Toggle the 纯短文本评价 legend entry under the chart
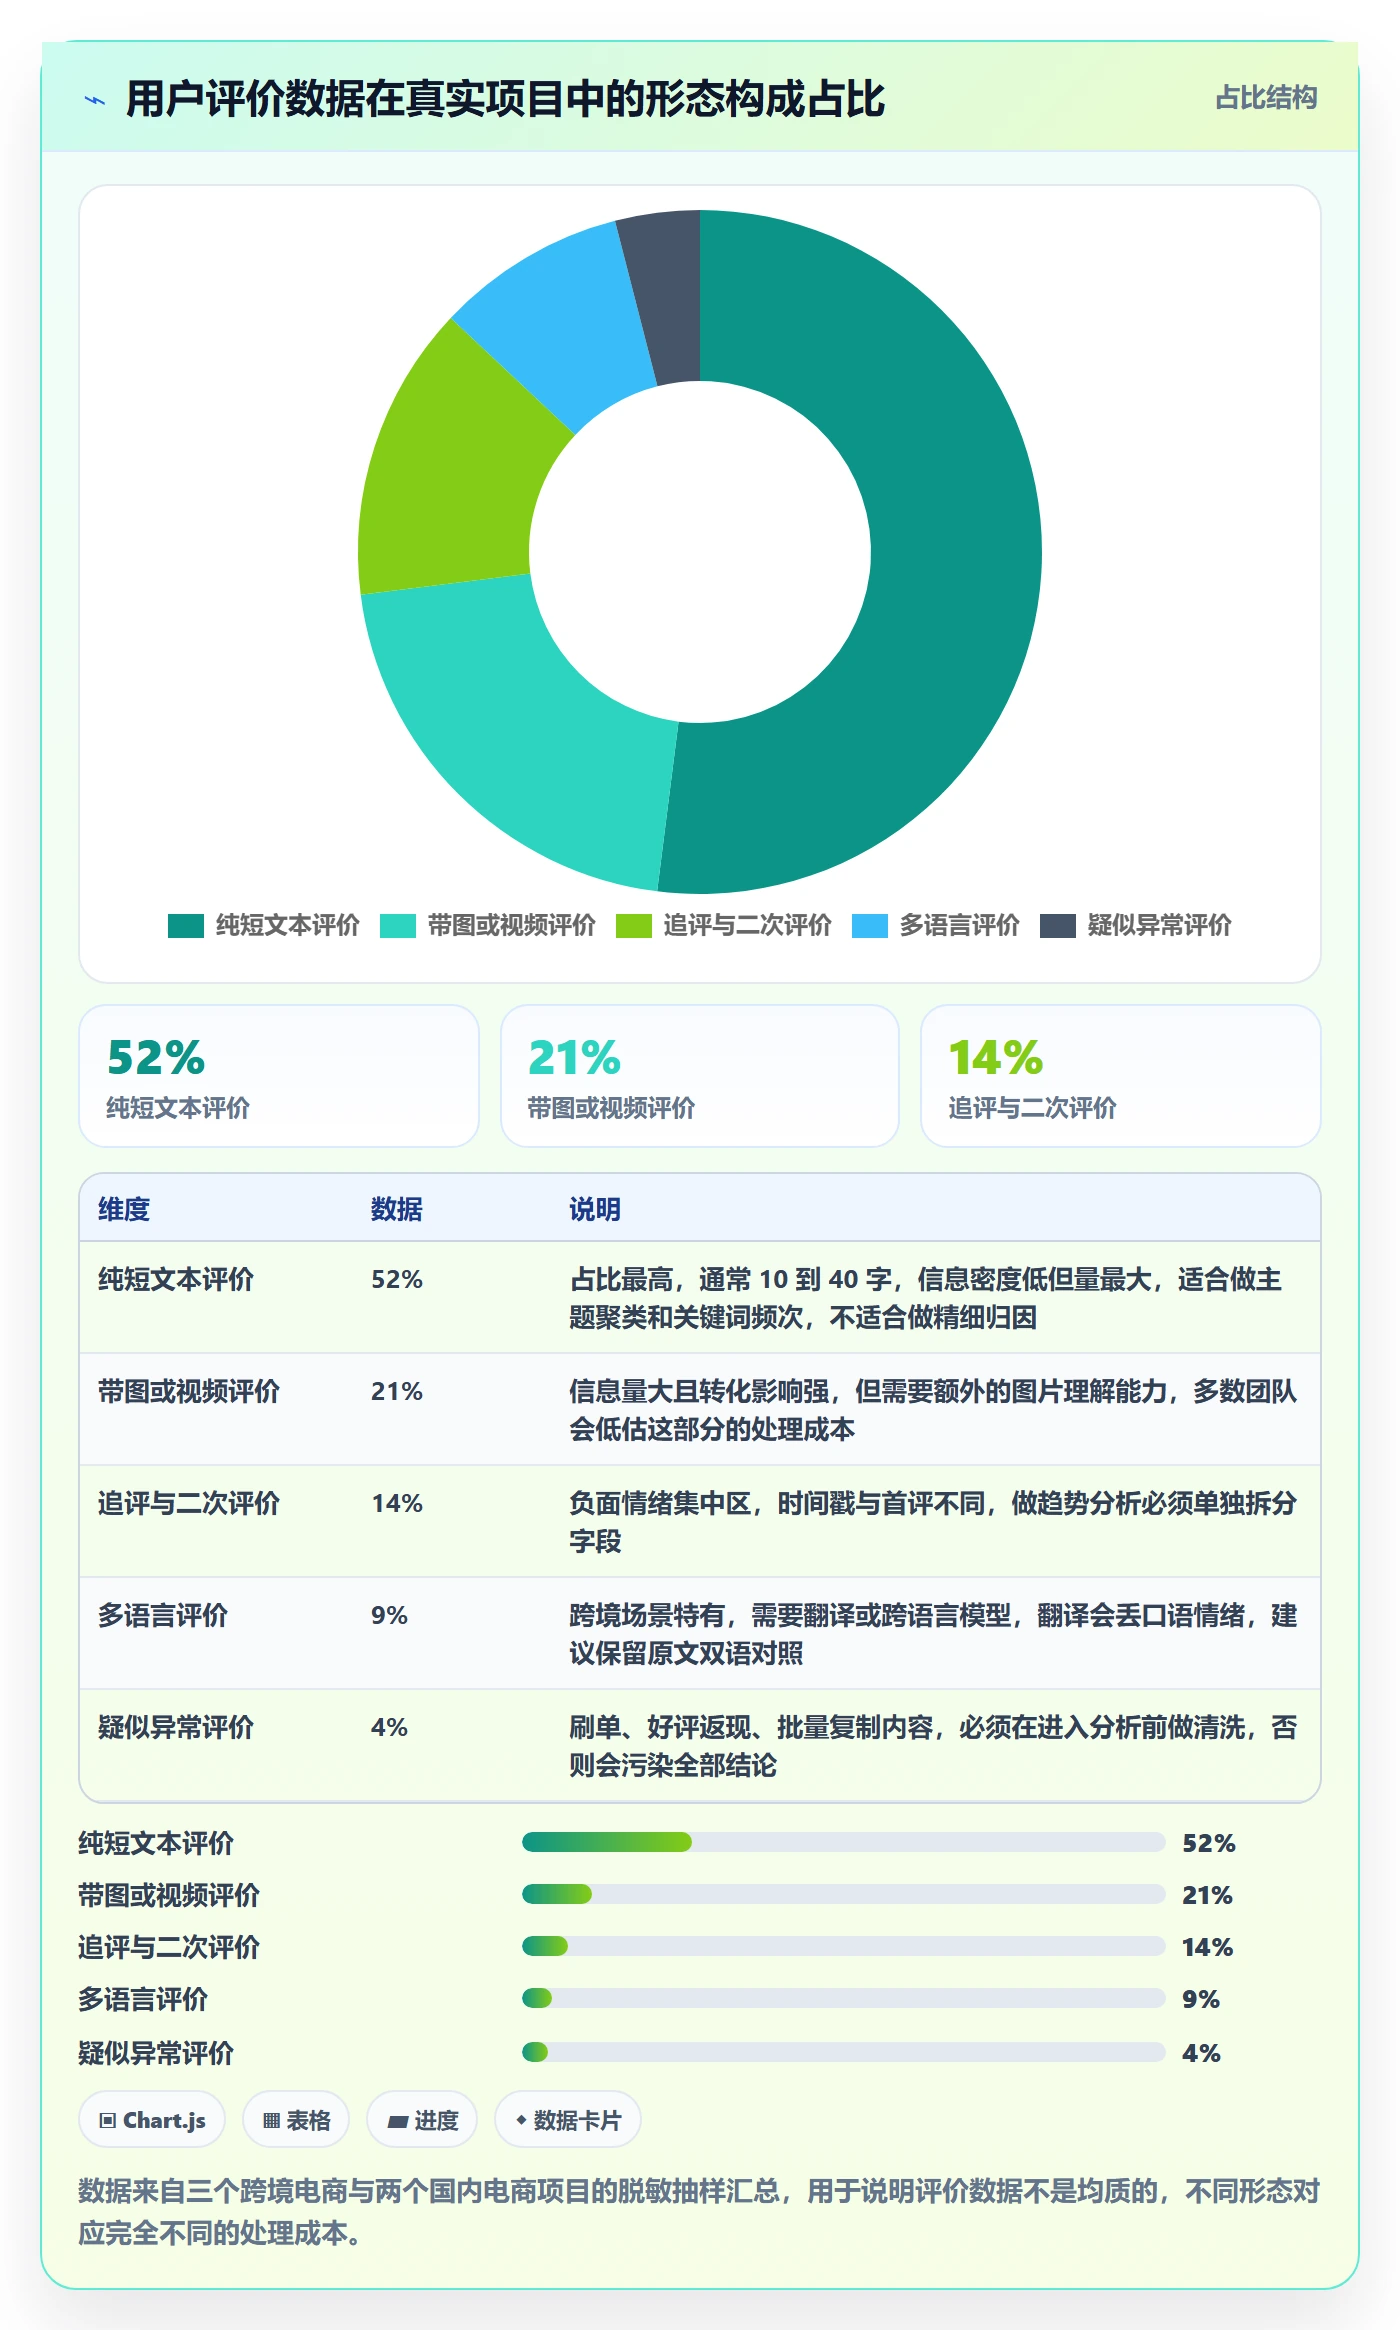 (264, 925)
